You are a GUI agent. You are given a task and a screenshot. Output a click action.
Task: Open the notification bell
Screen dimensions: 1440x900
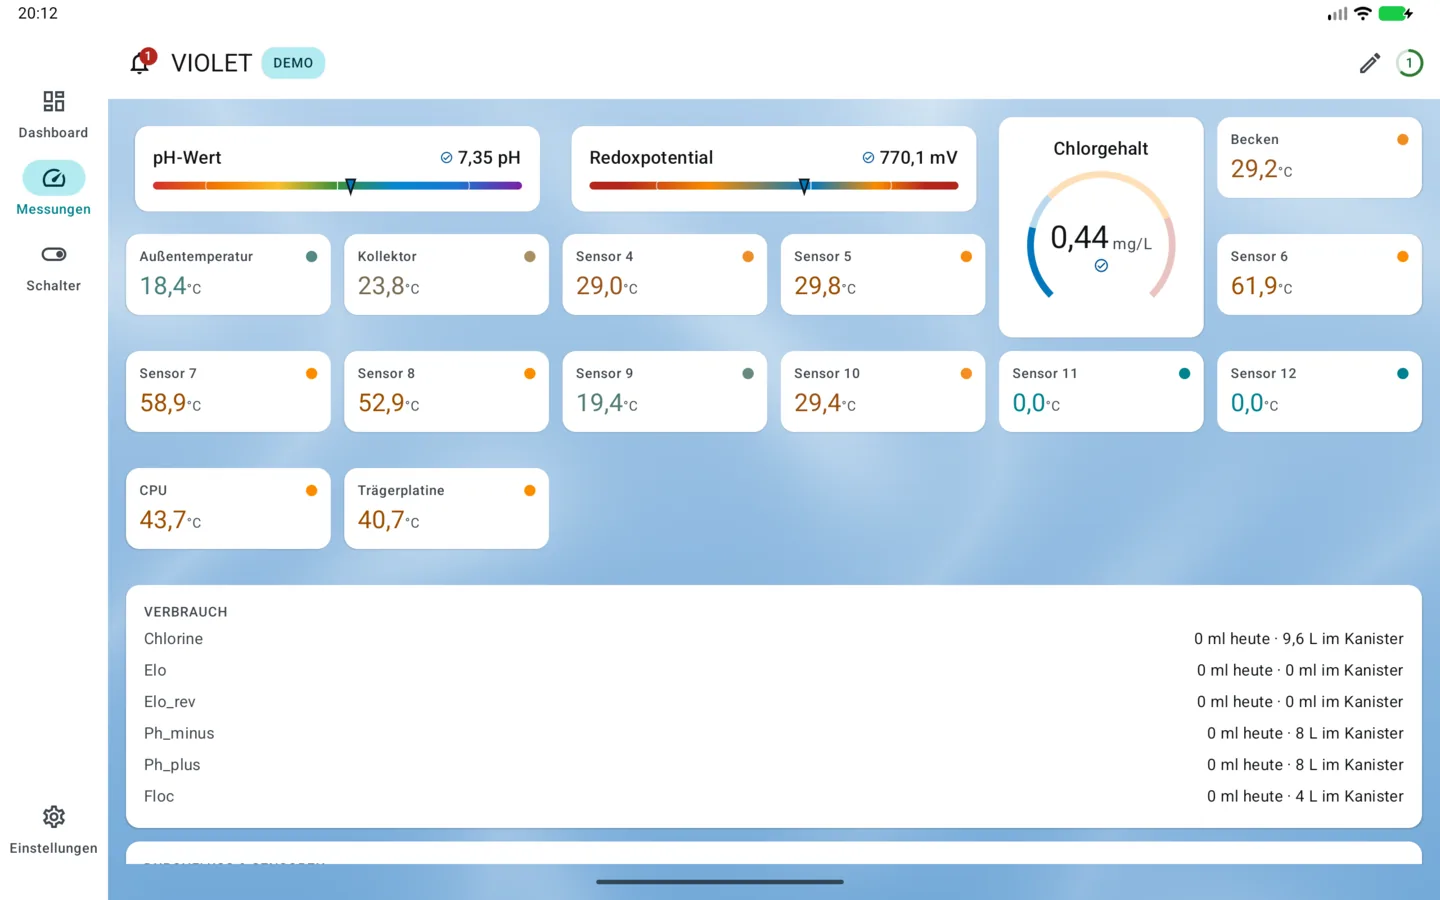point(141,63)
